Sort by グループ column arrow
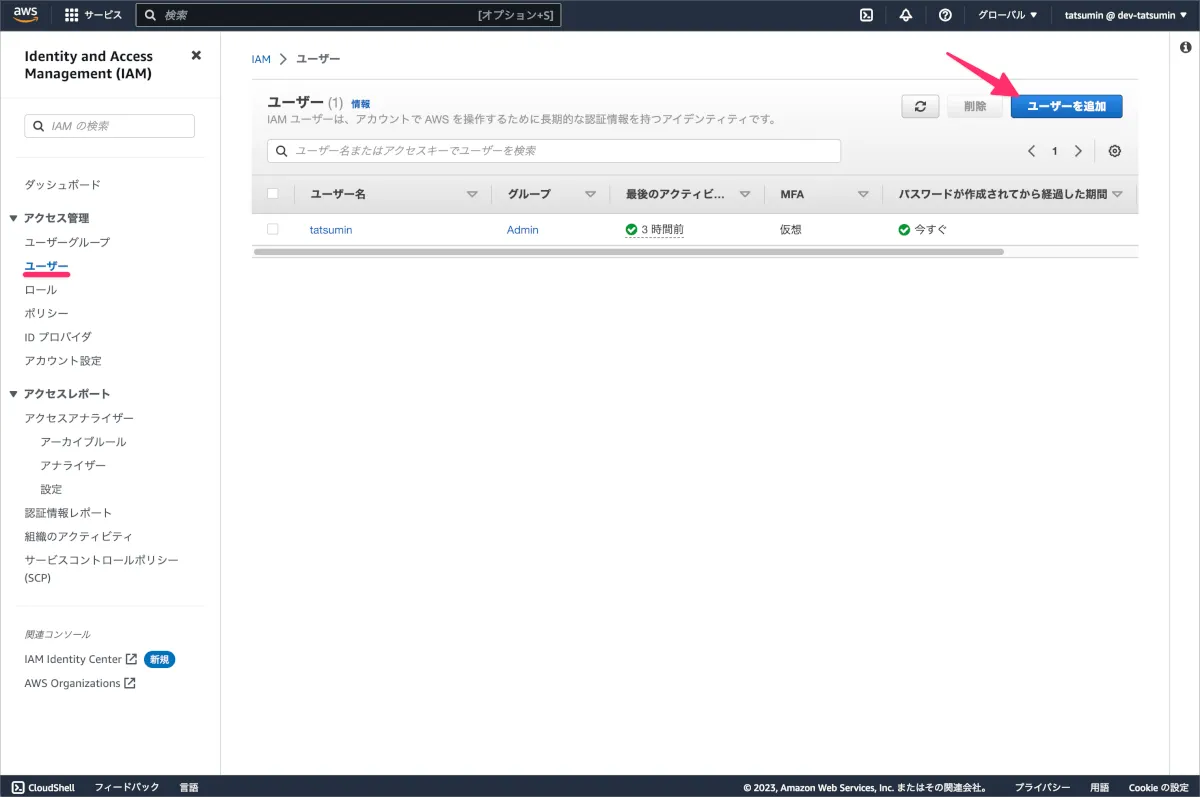This screenshot has height=797, width=1200. pyautogui.click(x=590, y=194)
